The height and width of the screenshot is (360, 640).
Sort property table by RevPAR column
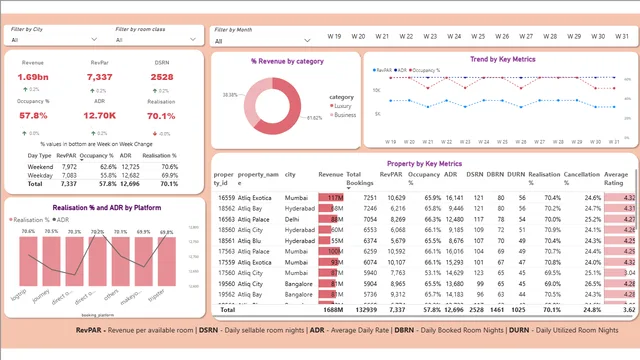(391, 175)
